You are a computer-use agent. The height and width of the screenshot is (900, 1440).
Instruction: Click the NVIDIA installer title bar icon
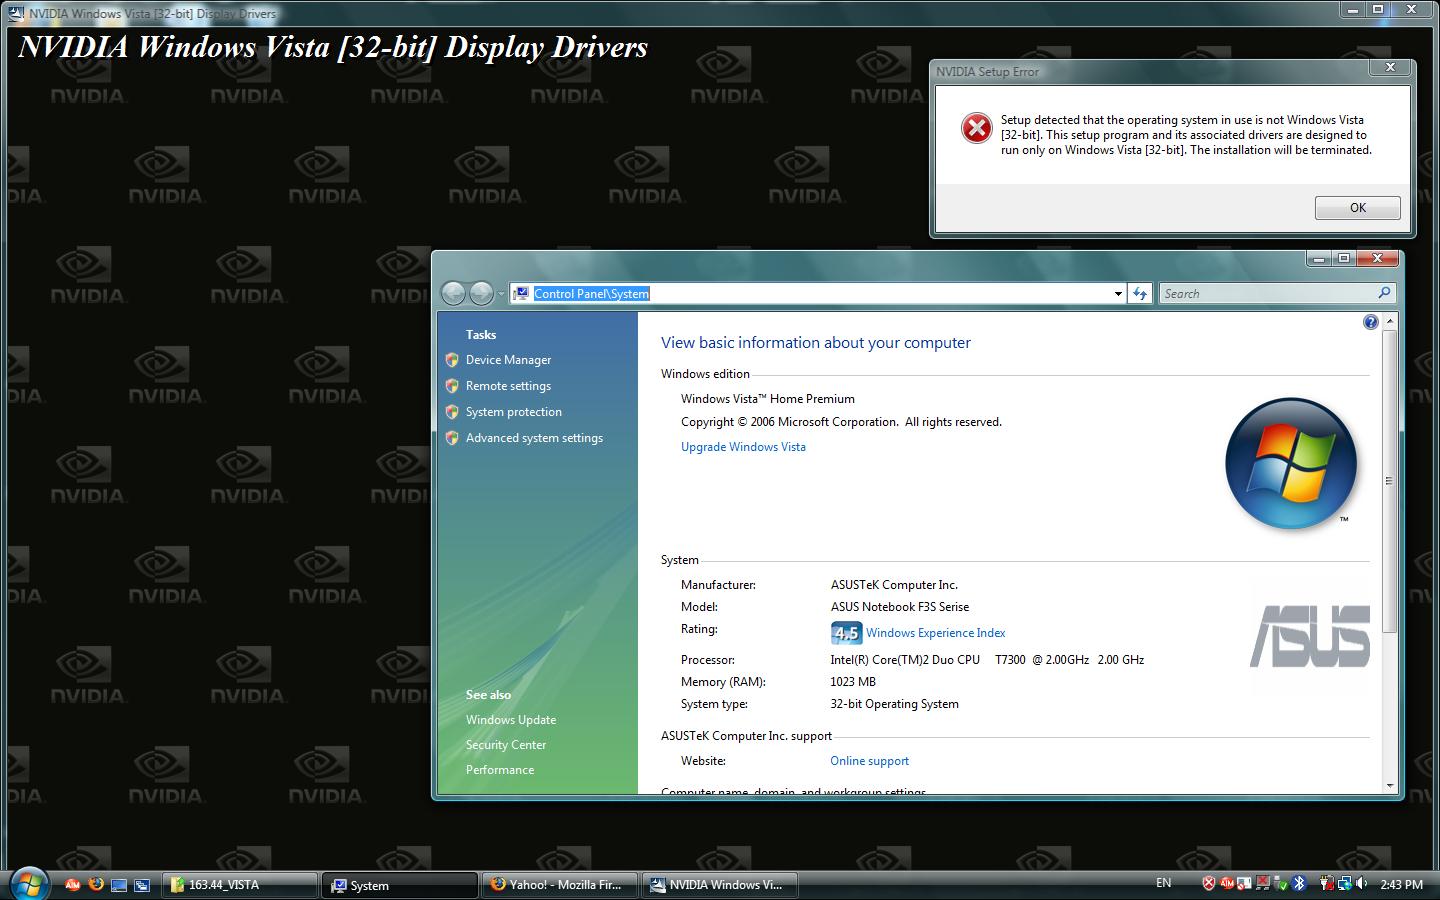pos(17,14)
